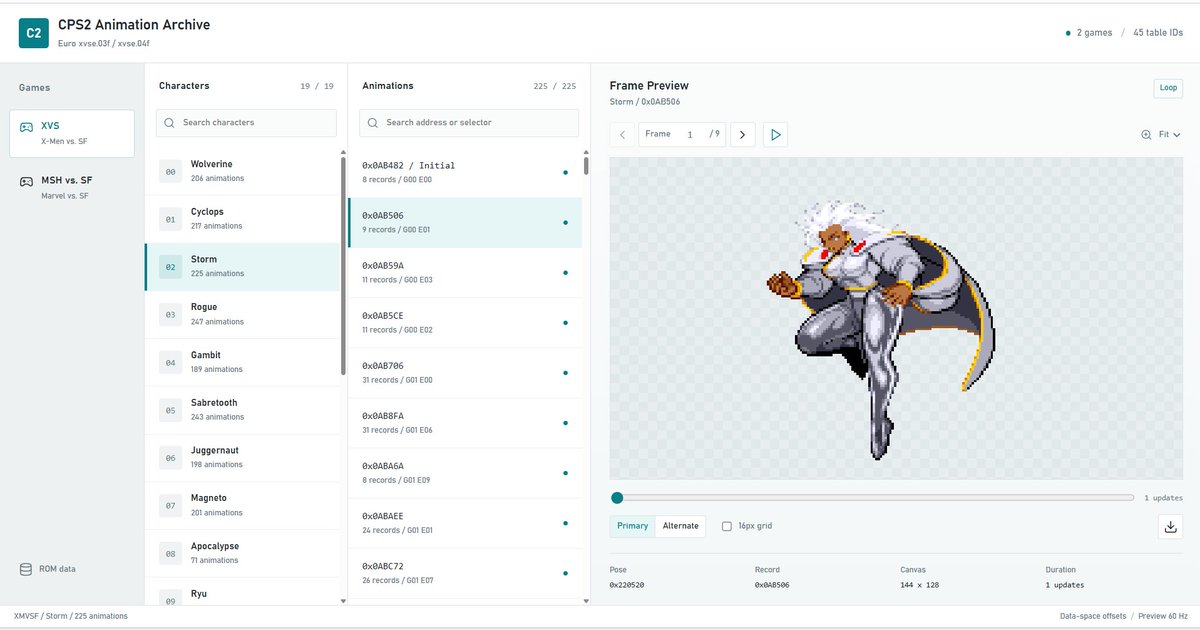The width and height of the screenshot is (1200, 630).
Task: Click status dot on 0x0AB8FA row
Action: click(x=565, y=423)
